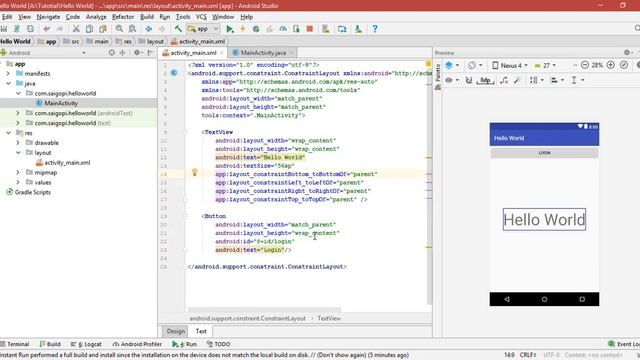Navigate back with the blue left arrow
The image size is (640, 360).
point(149,29)
